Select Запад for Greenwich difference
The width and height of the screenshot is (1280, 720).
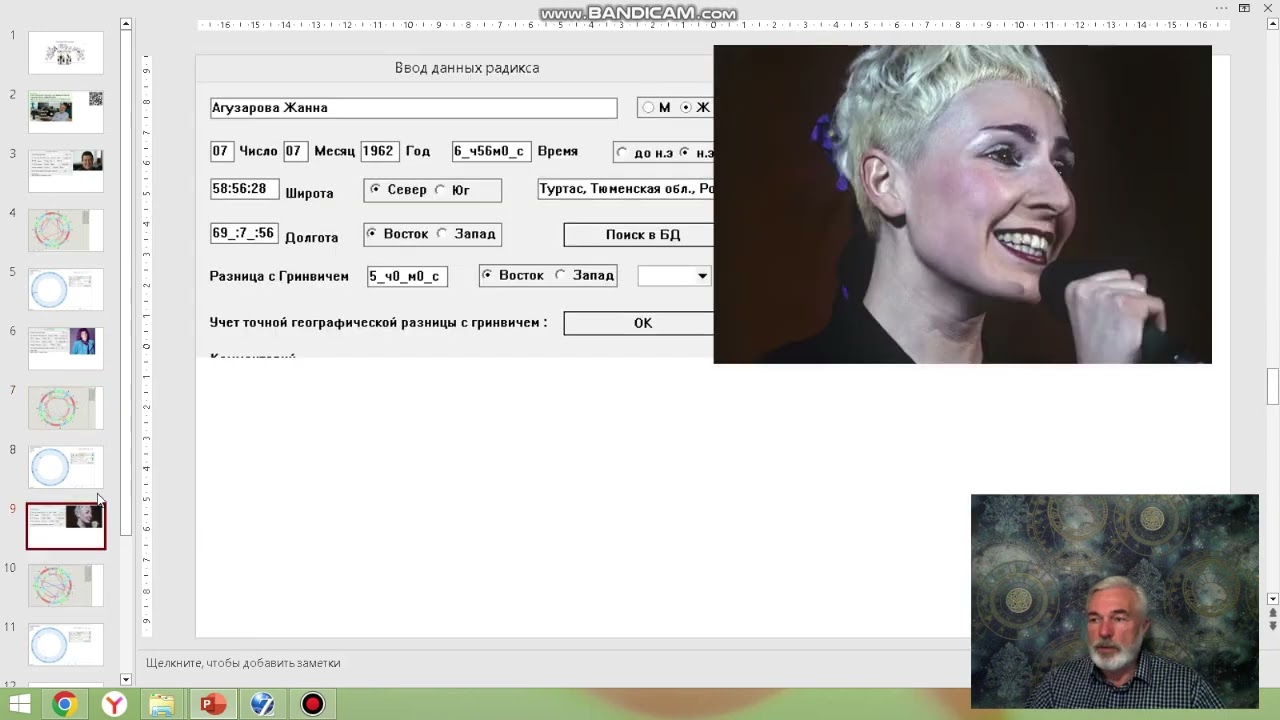pos(560,275)
